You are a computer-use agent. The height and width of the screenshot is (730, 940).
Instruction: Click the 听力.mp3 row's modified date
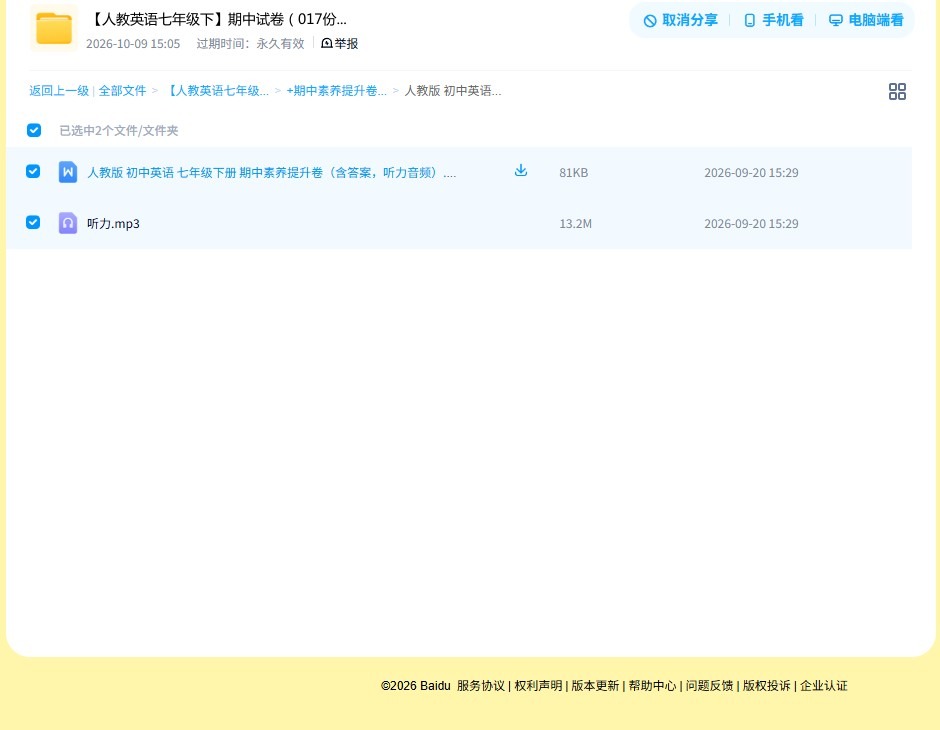[x=751, y=224]
